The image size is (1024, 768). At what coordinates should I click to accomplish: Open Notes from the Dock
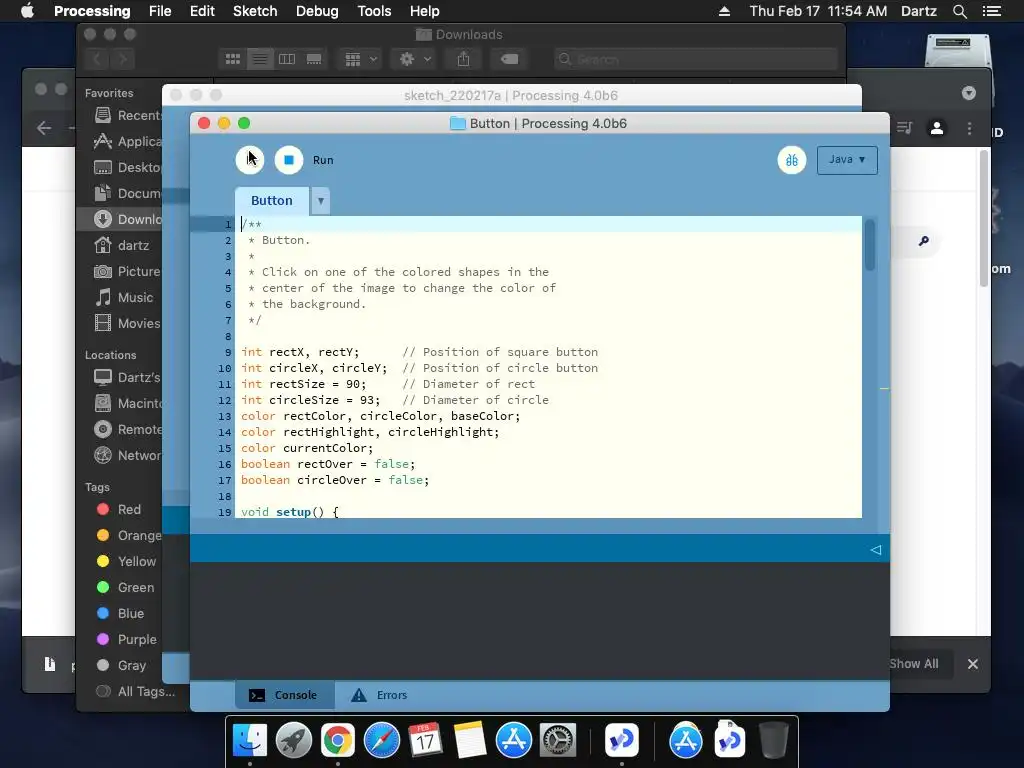click(470, 741)
